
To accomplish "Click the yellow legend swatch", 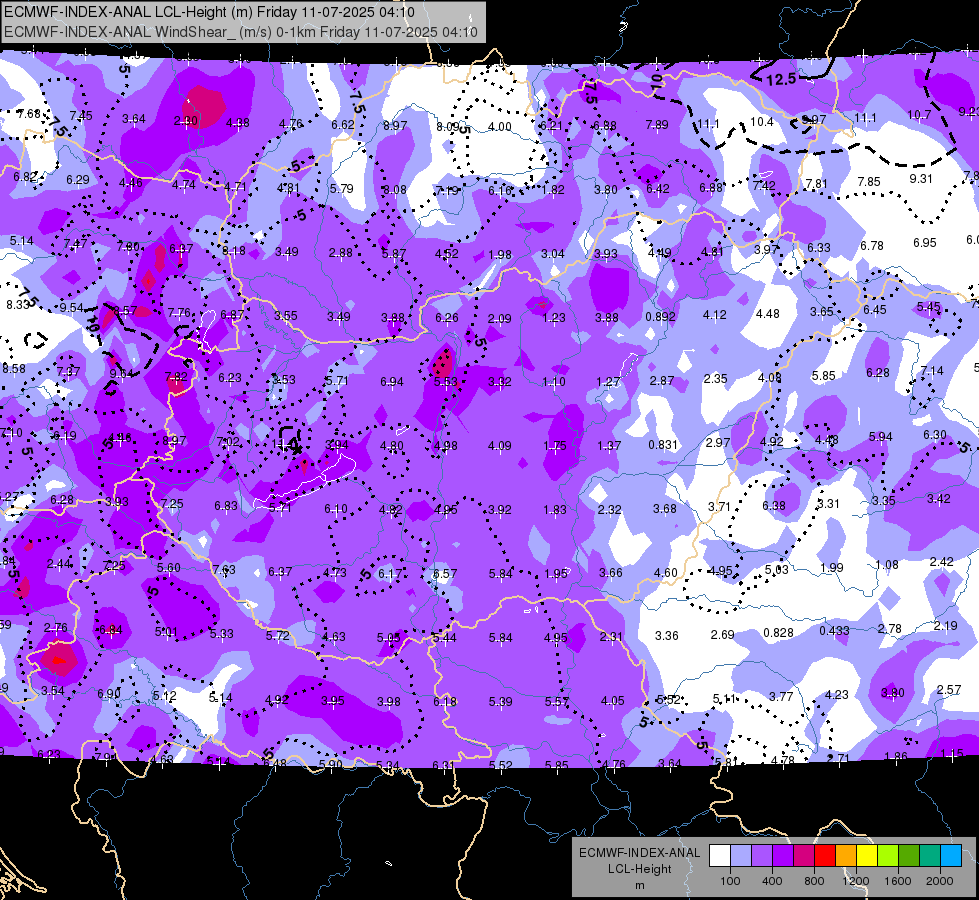I will click(867, 856).
